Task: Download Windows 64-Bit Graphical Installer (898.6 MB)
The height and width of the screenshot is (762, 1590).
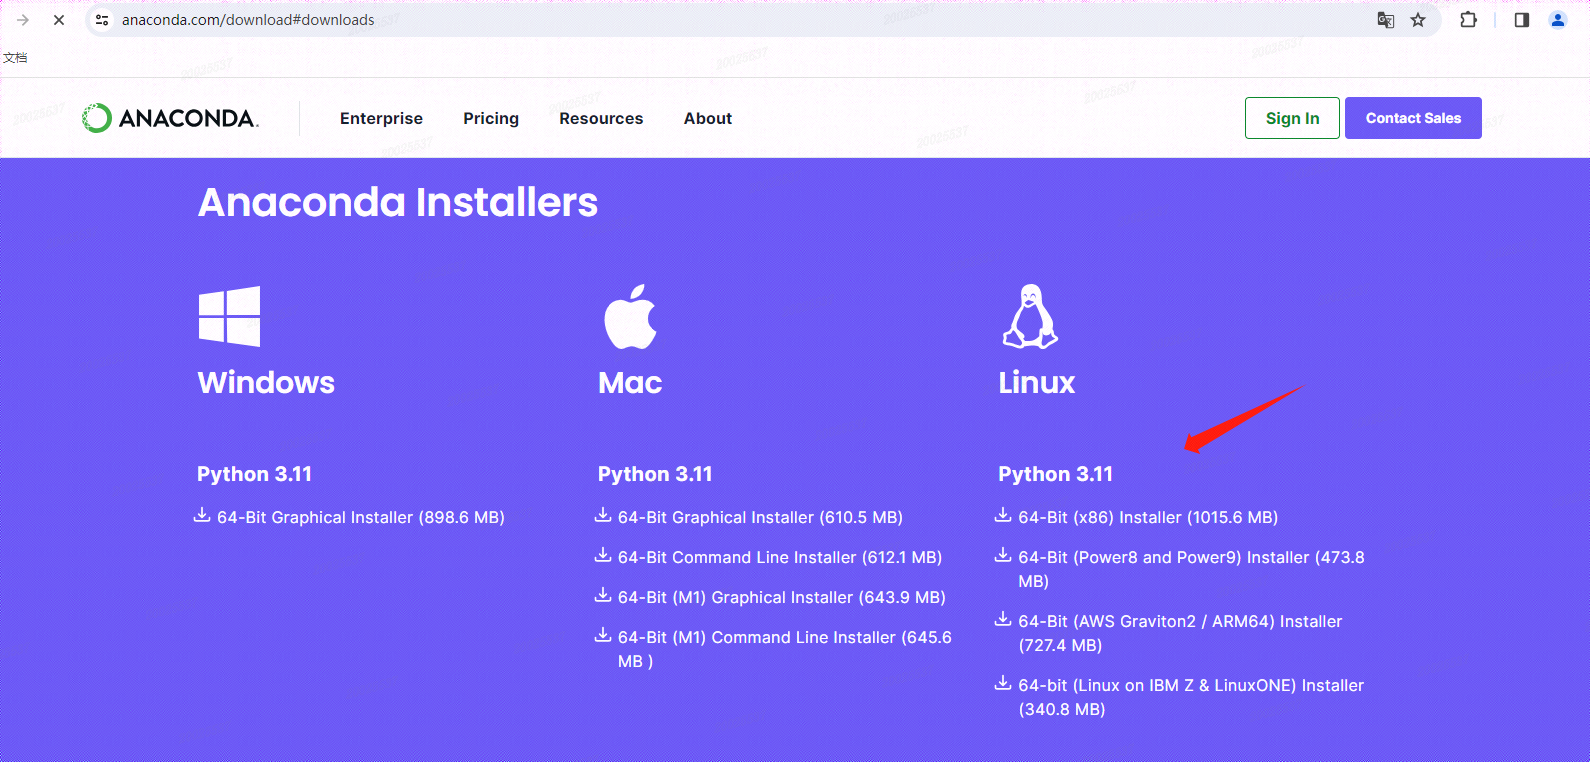Action: point(361,517)
